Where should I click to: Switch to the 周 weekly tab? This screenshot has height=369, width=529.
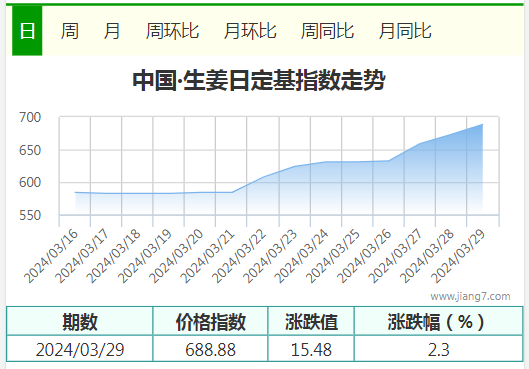click(x=70, y=31)
